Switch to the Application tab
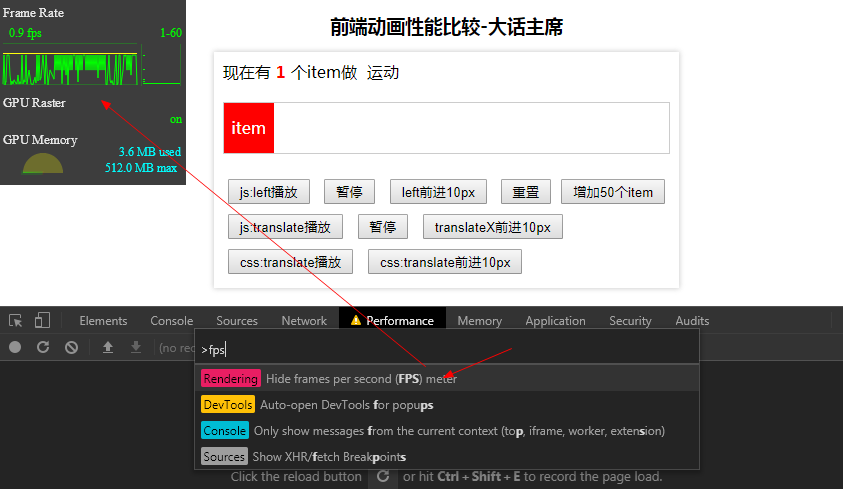843x489 pixels. 555,321
